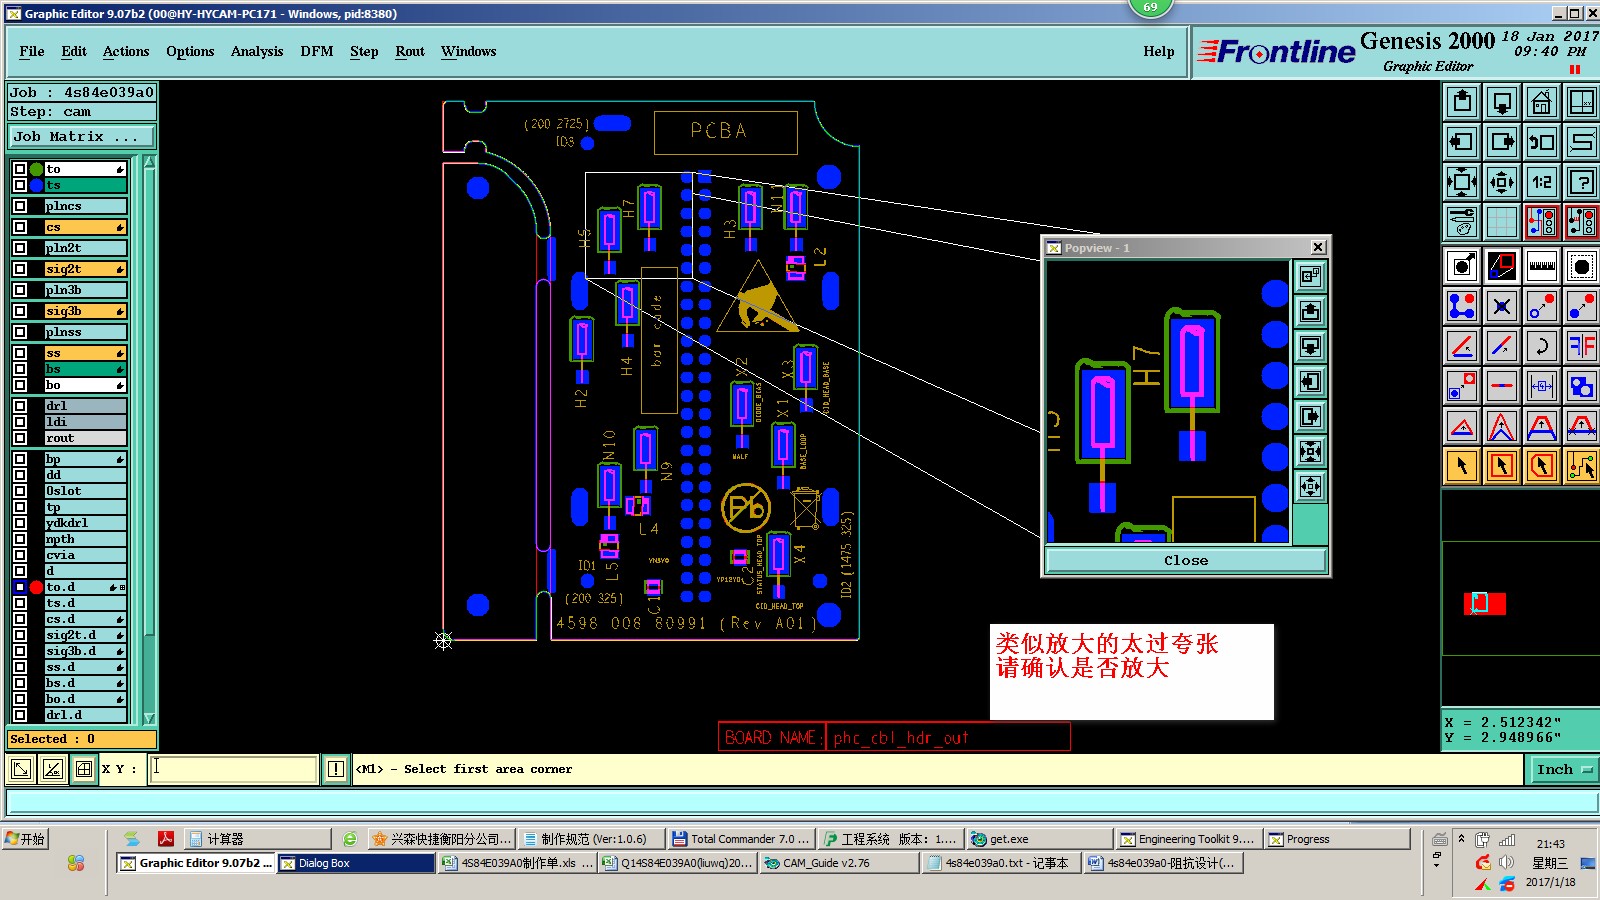Select the dimension measure tool icon

(x=1542, y=386)
